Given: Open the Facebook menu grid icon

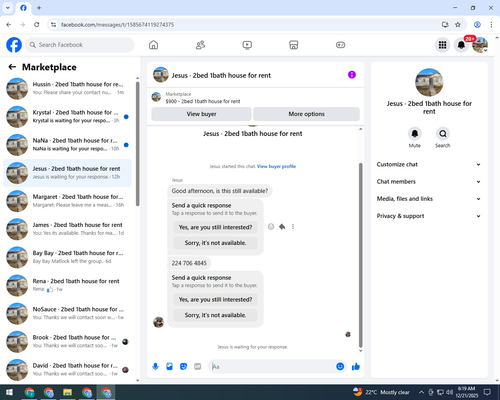Looking at the screenshot, I should pos(442,45).
